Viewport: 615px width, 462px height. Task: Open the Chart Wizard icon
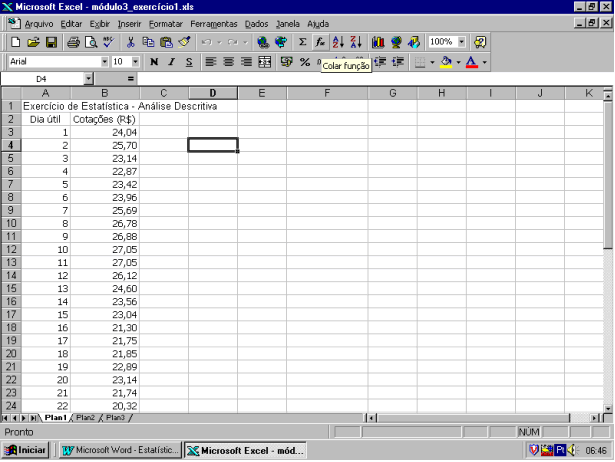click(378, 43)
